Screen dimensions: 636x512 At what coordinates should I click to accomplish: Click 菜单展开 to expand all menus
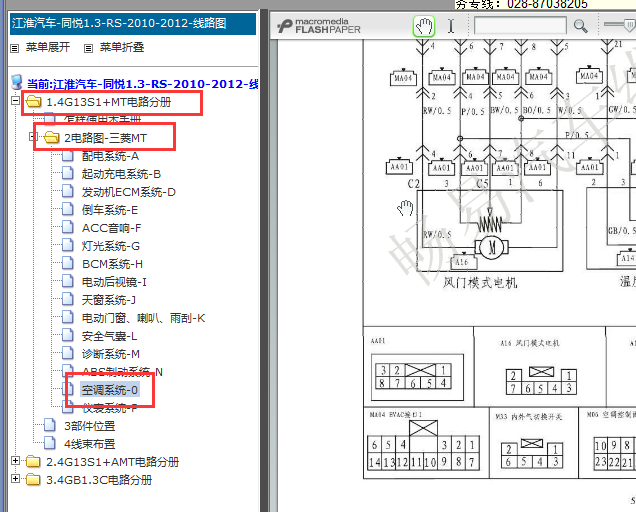click(x=48, y=47)
